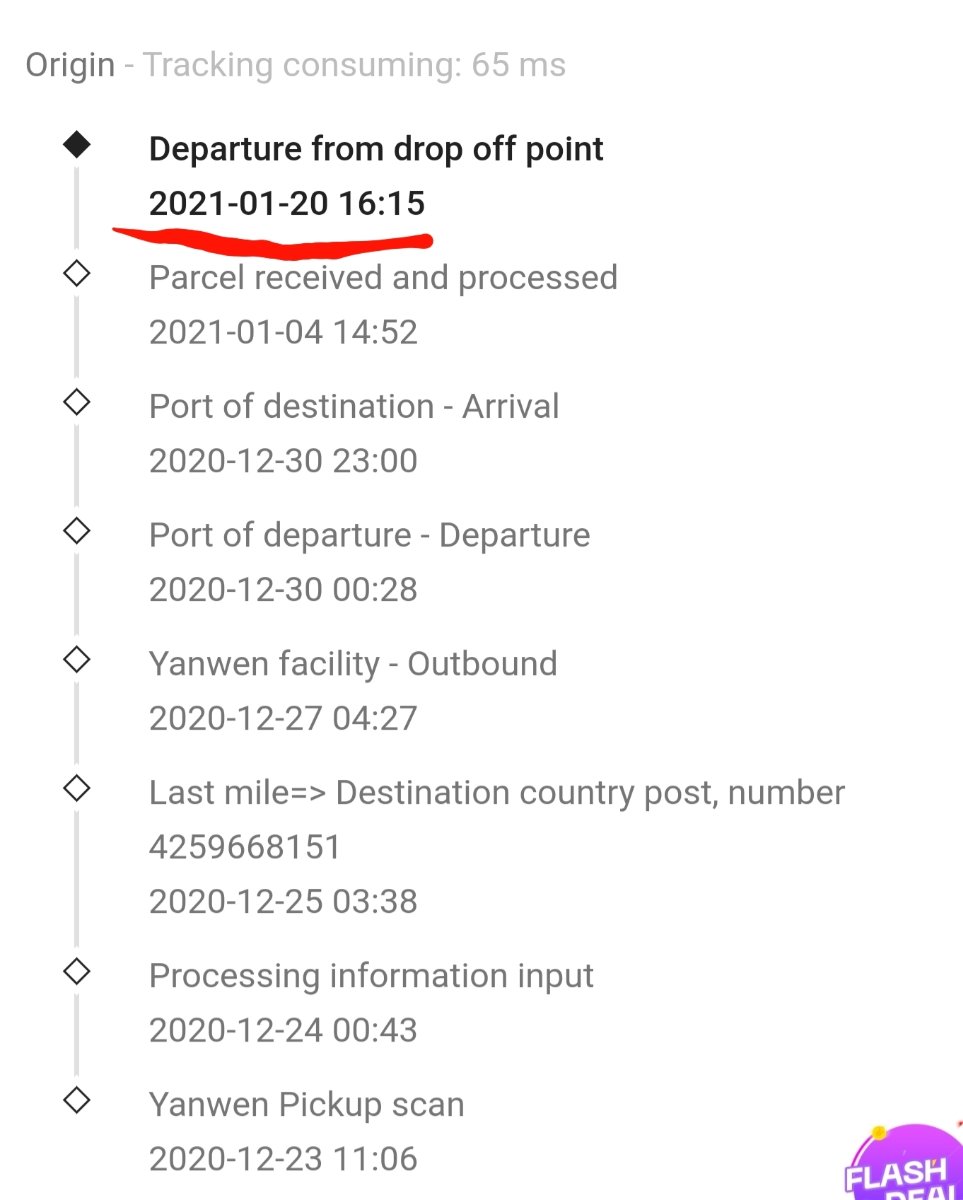Tap the Parcel received and processed text

[383, 277]
